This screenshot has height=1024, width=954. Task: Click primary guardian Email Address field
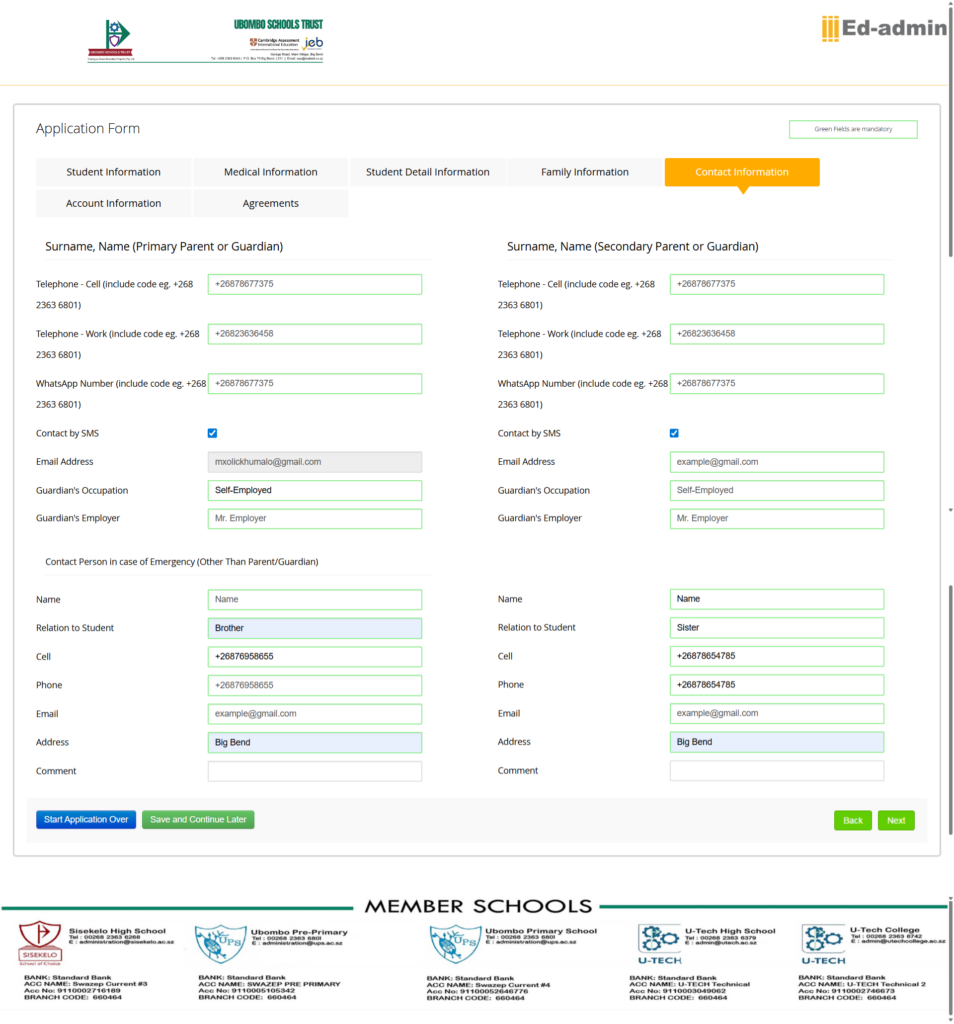(x=315, y=462)
